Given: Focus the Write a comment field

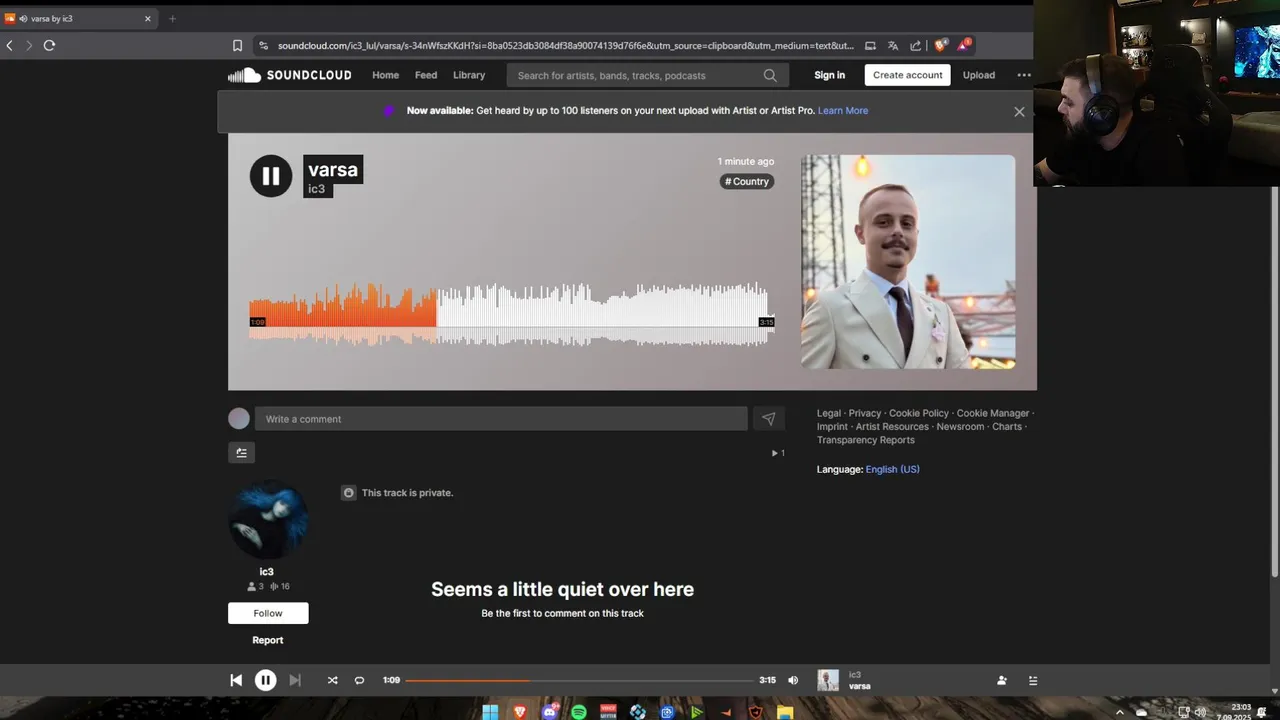Looking at the screenshot, I should click(501, 419).
